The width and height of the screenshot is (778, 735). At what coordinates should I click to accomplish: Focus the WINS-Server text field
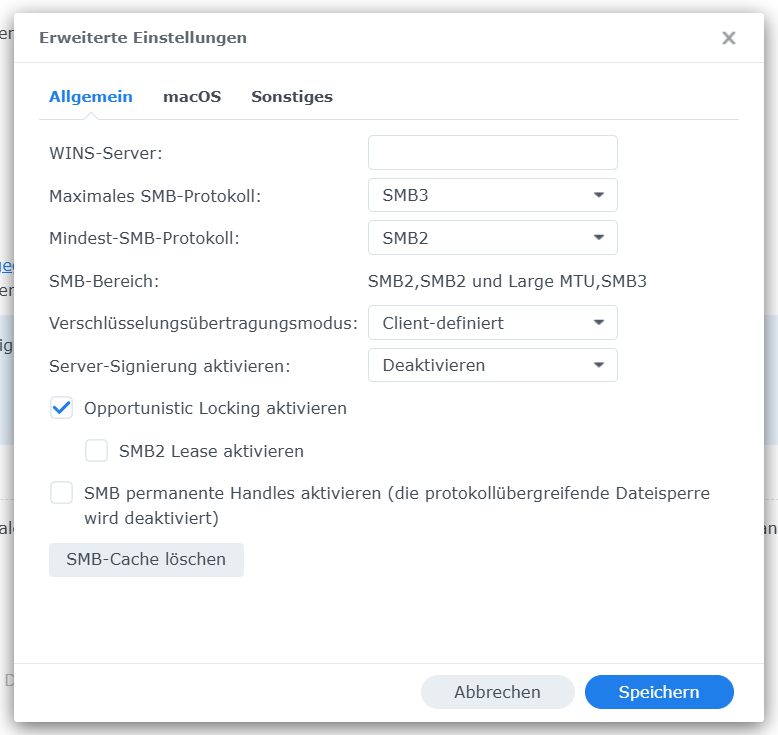click(x=492, y=153)
